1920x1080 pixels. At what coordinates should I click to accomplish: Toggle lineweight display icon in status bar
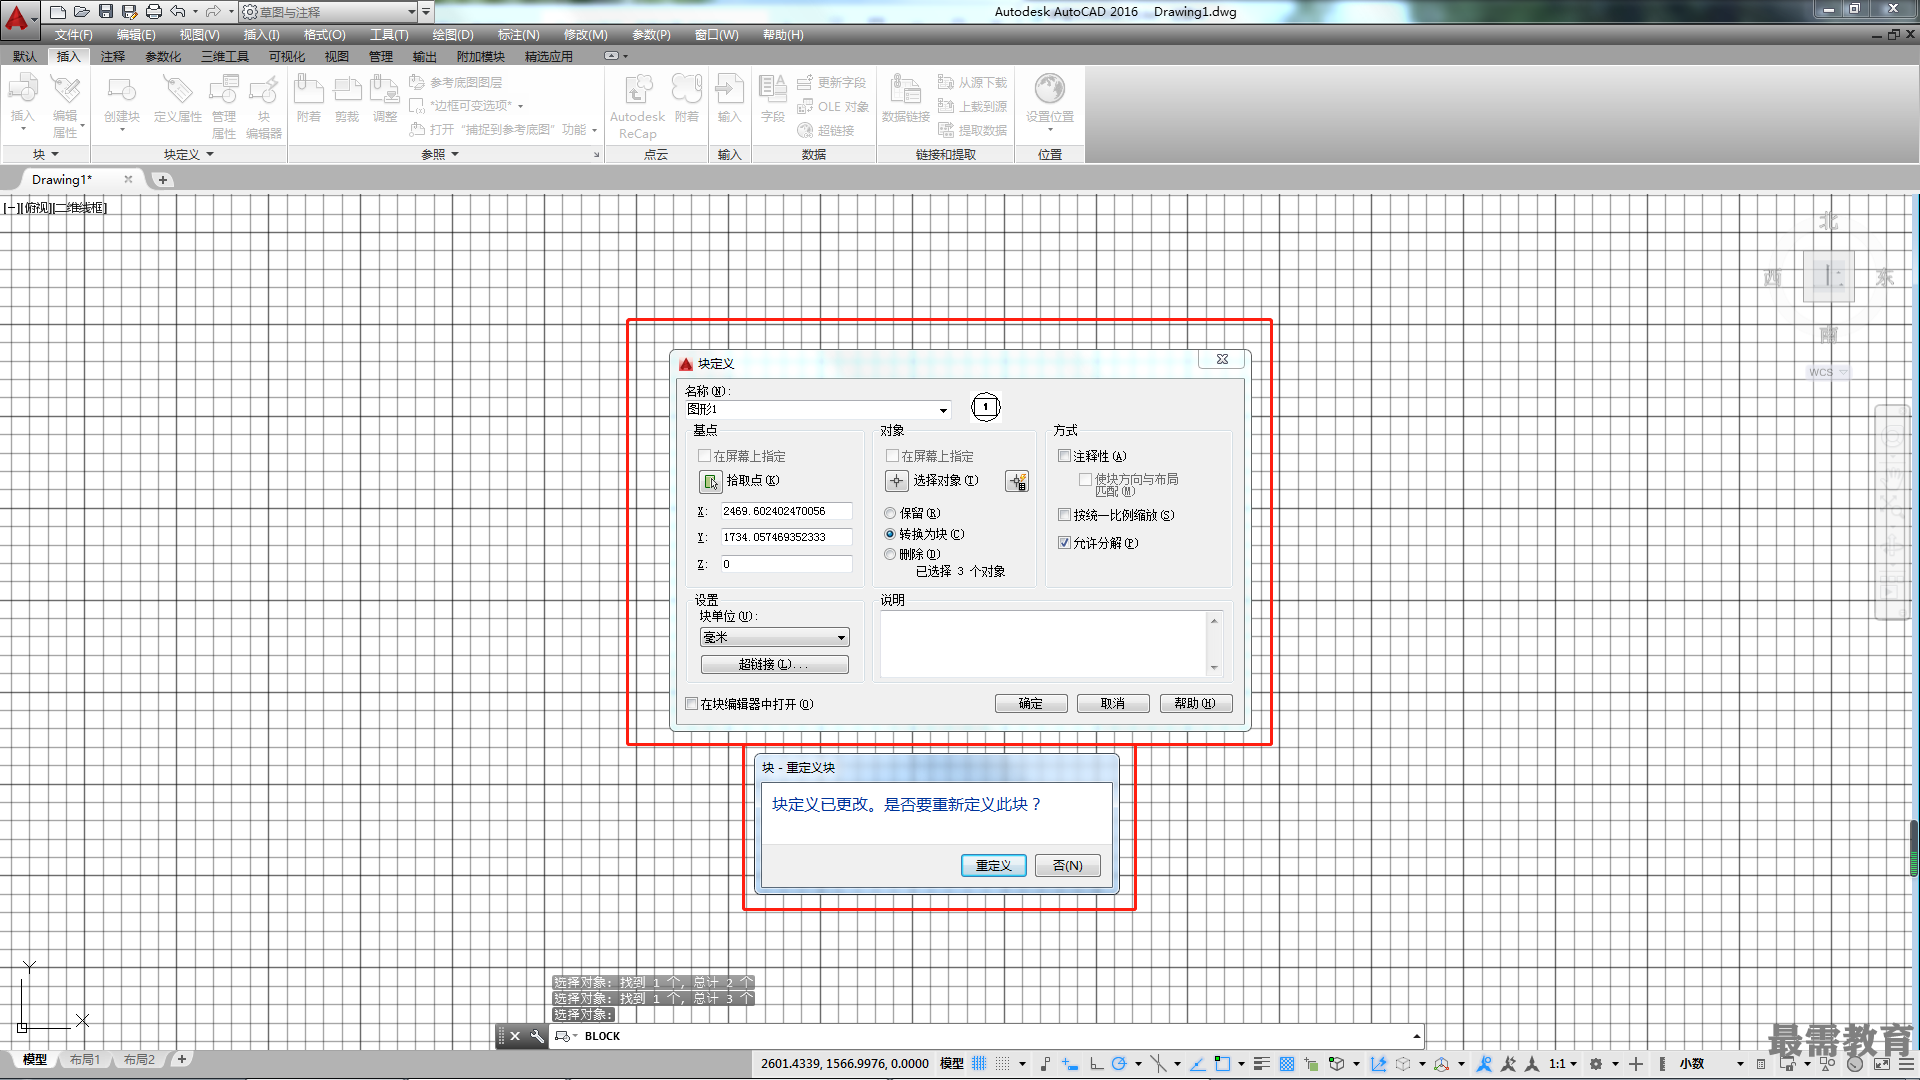point(1262,1064)
